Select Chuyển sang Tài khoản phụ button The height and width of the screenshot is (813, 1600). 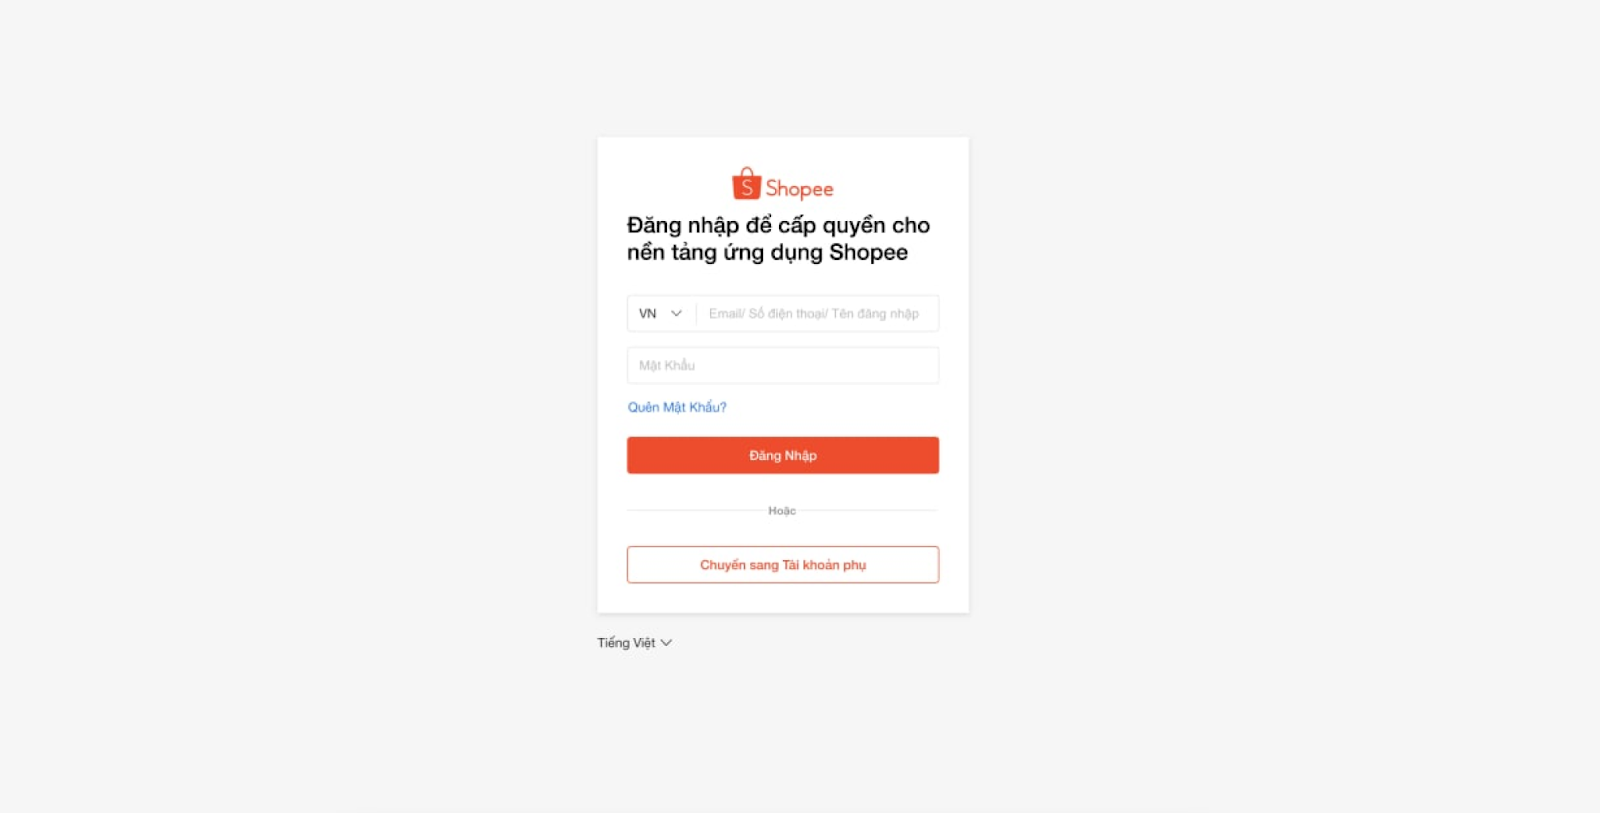click(x=783, y=565)
